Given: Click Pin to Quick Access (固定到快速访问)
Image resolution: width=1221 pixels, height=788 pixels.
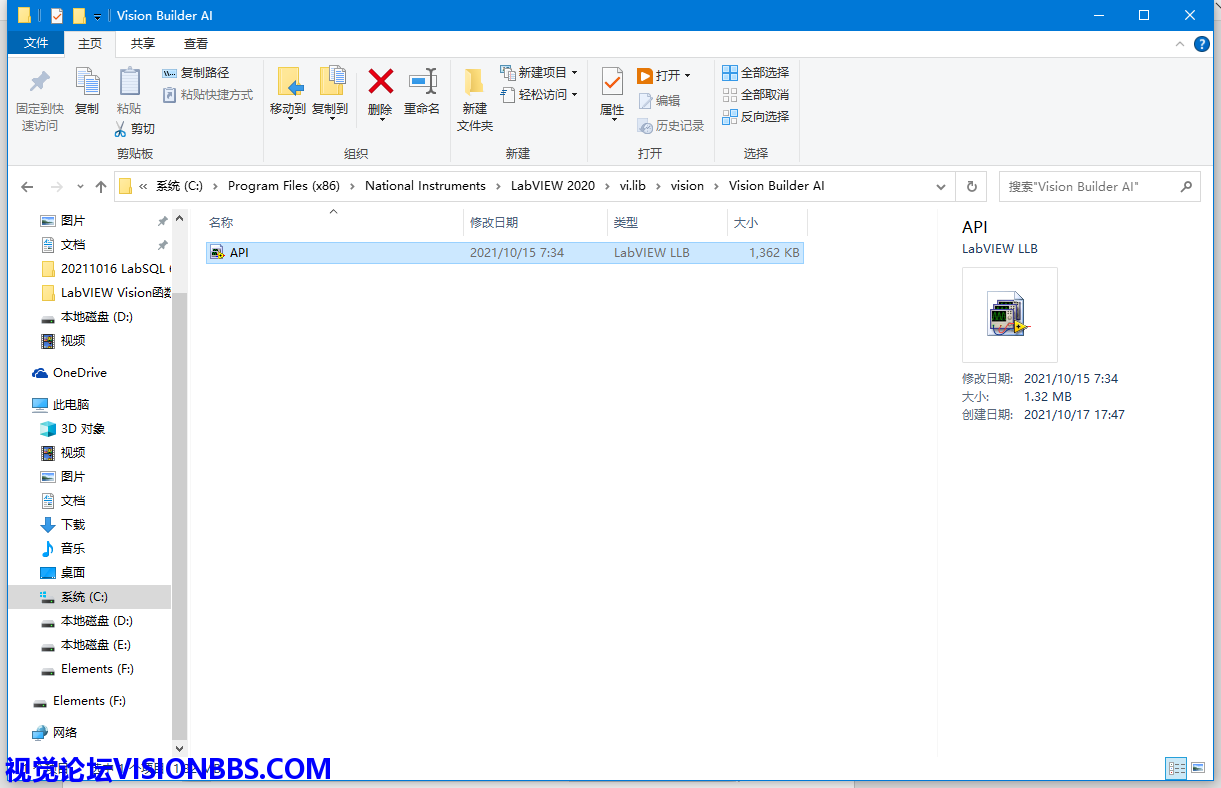Looking at the screenshot, I should point(40,84).
